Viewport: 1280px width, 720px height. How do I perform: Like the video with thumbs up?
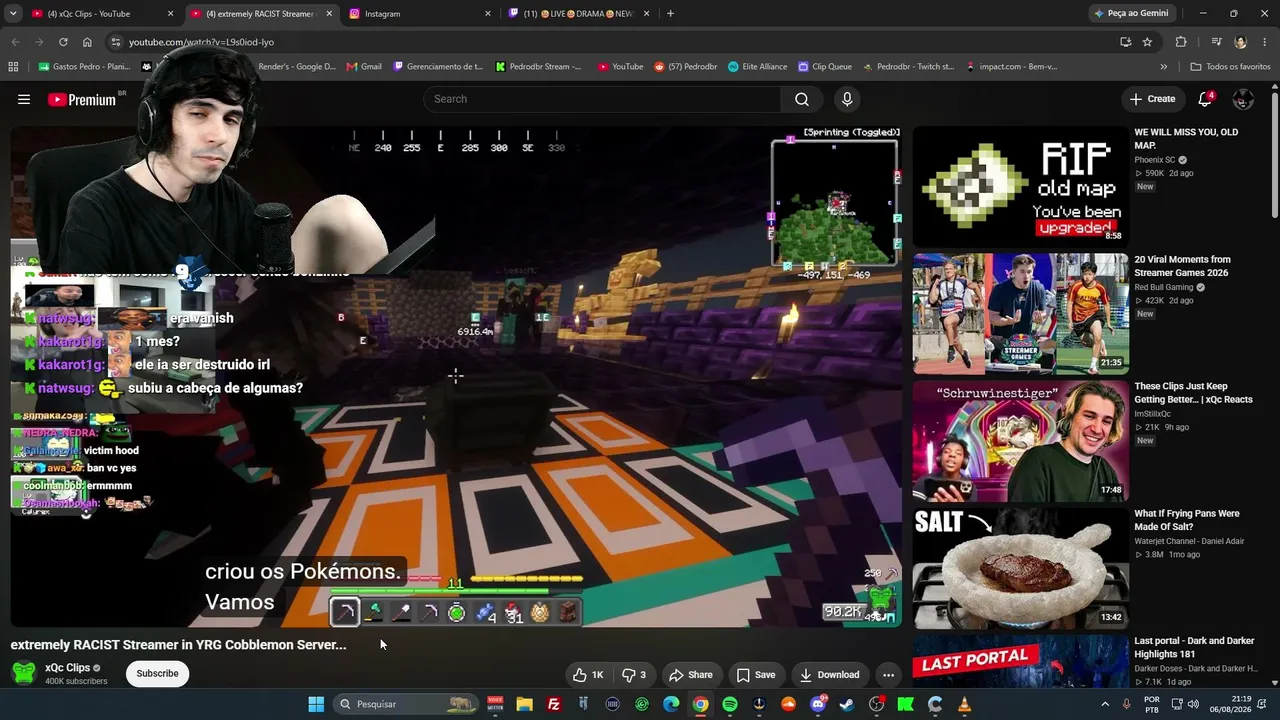(587, 675)
